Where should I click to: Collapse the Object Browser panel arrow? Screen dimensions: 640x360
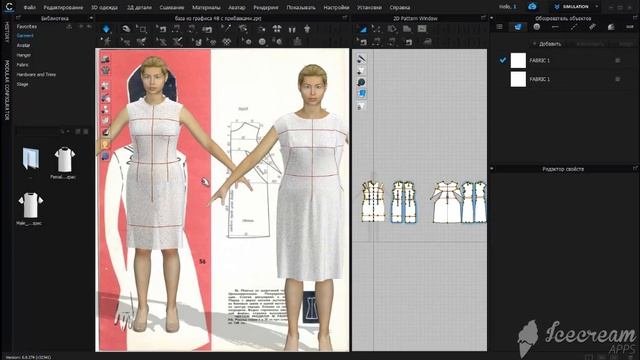[491, 18]
